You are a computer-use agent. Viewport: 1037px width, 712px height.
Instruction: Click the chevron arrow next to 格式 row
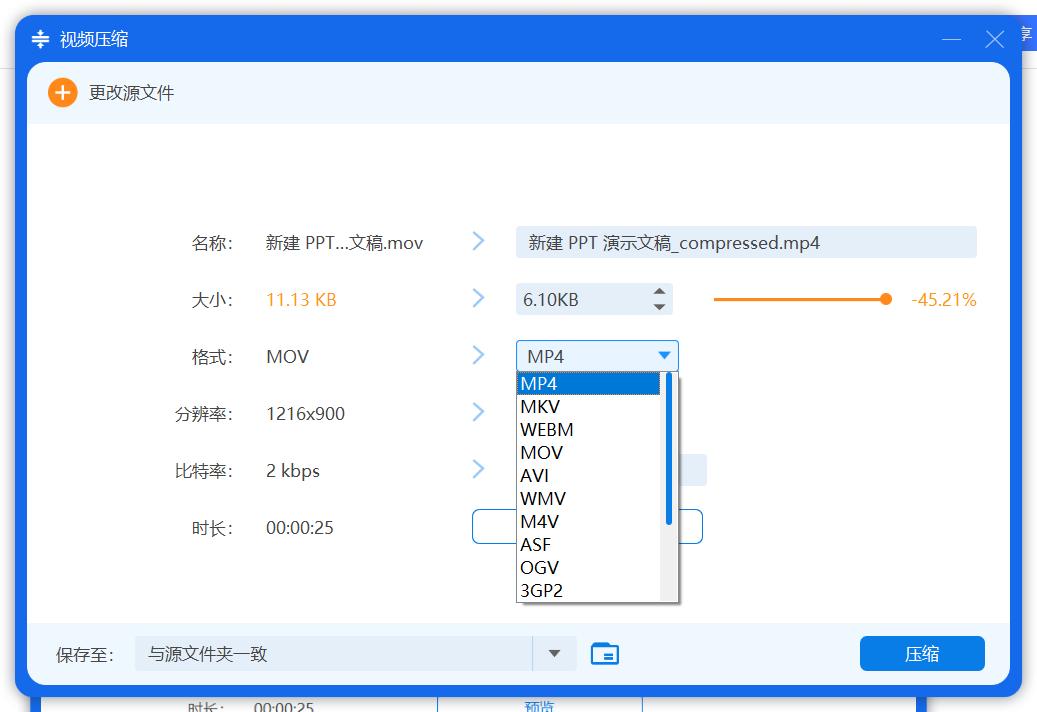[478, 355]
